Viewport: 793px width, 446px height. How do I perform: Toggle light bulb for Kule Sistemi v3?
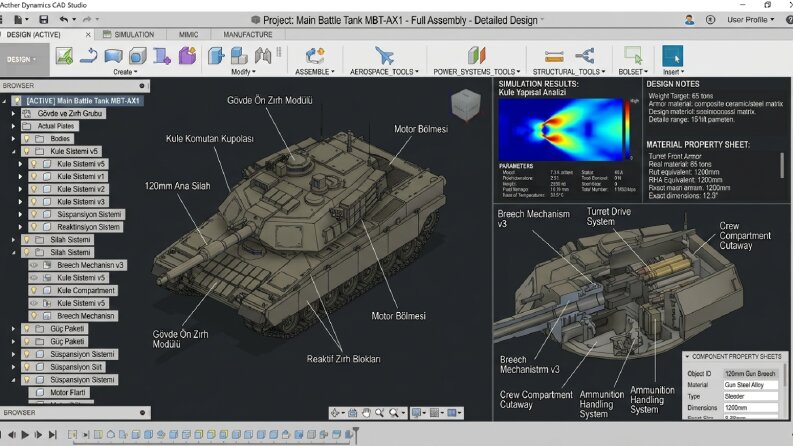[x=34, y=202]
